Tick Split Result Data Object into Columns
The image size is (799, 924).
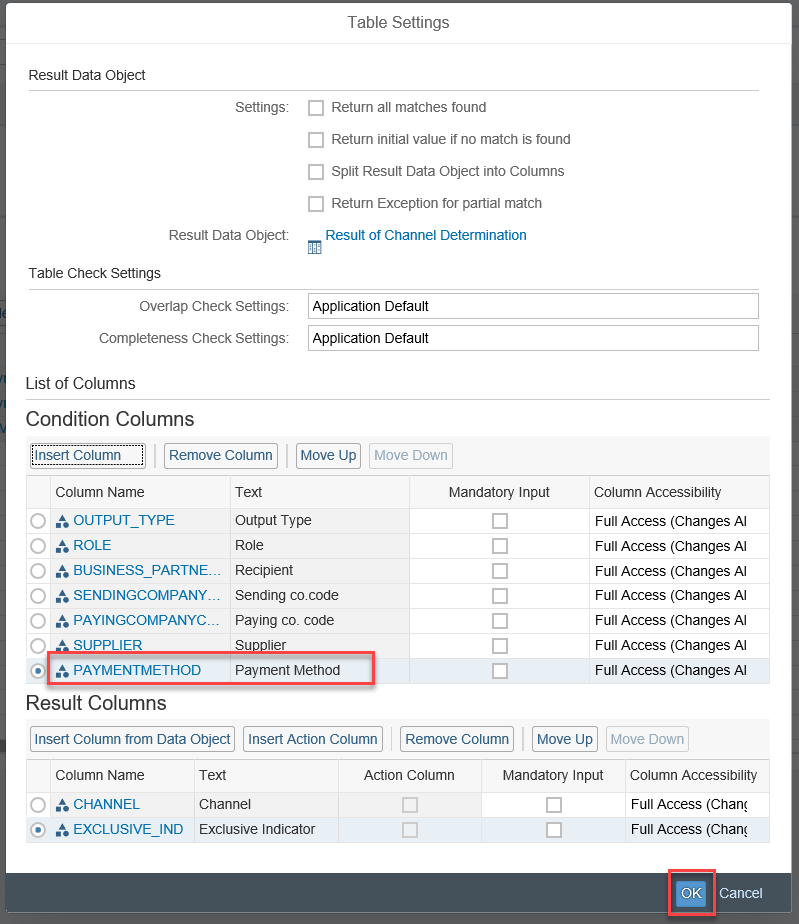(x=316, y=171)
